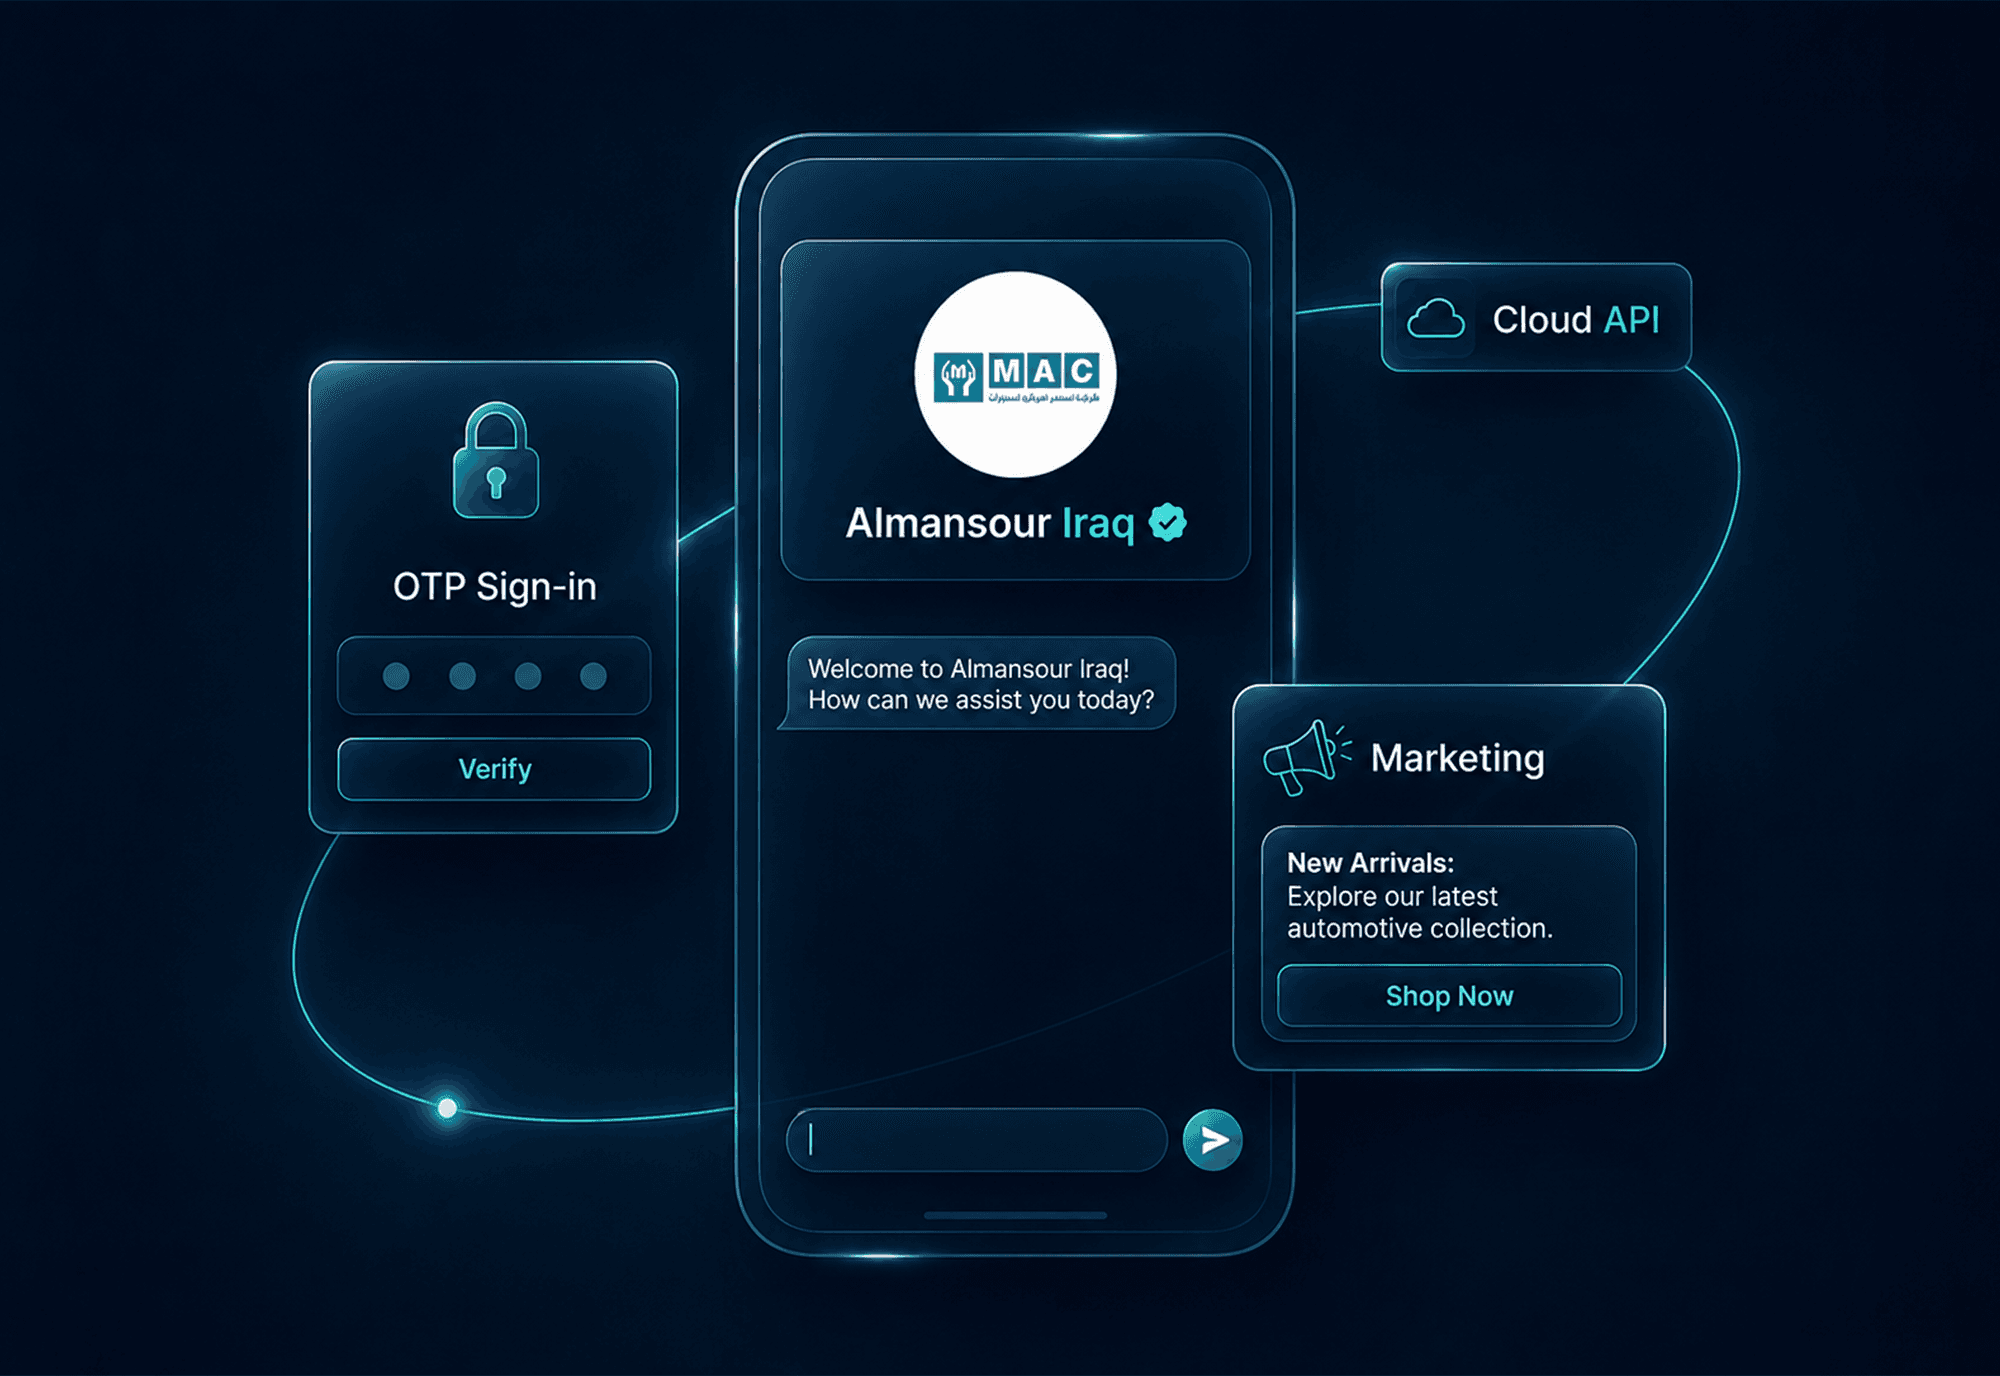This screenshot has height=1376, width=2000.
Task: Click the Shop Now button
Action: (x=1449, y=996)
